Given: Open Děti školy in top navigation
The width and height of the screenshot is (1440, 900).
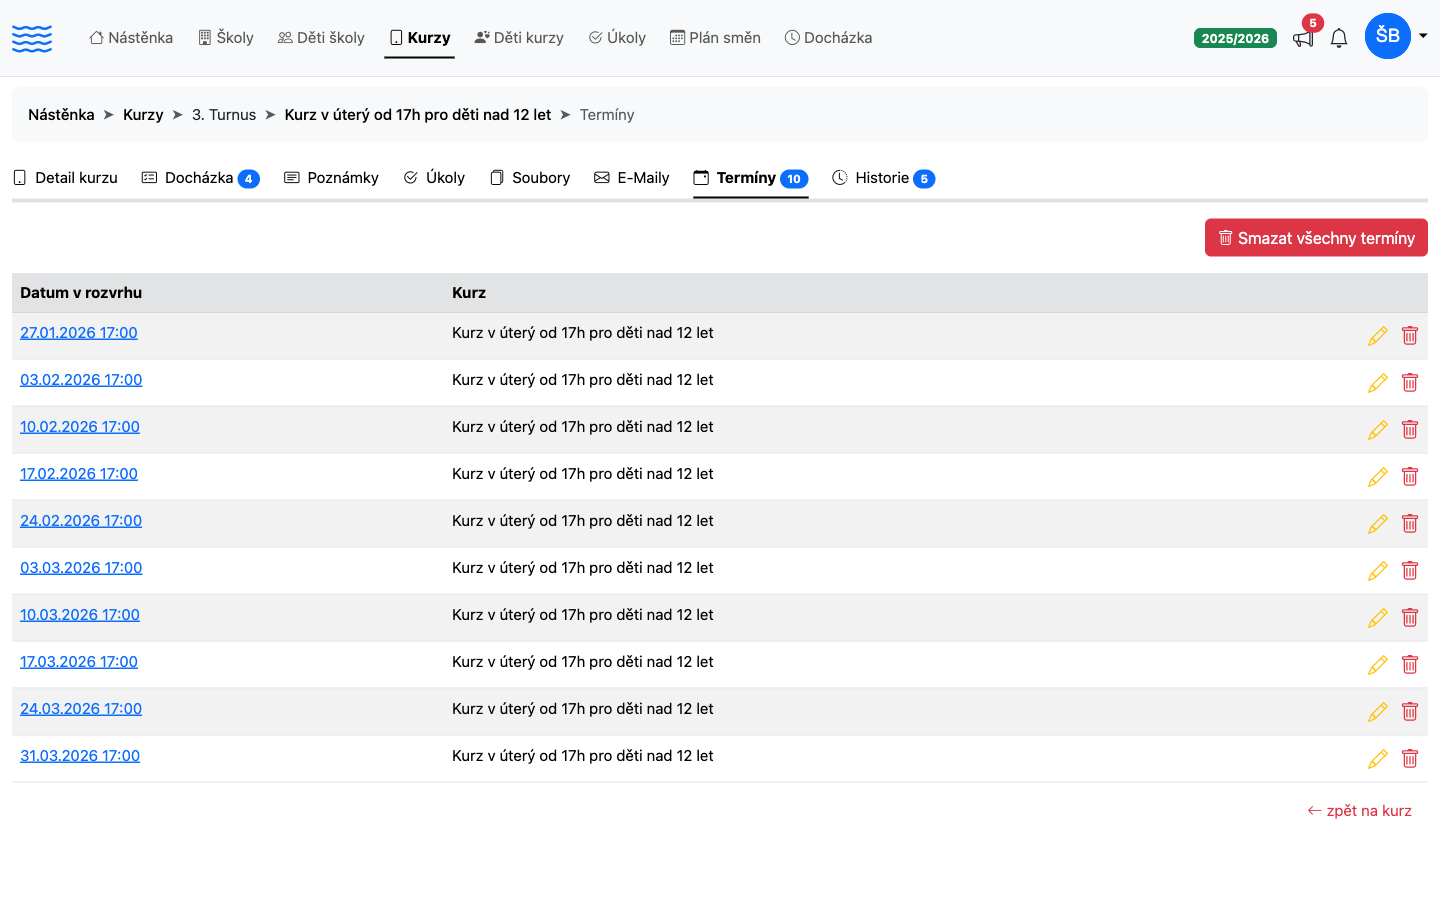Looking at the screenshot, I should [321, 38].
